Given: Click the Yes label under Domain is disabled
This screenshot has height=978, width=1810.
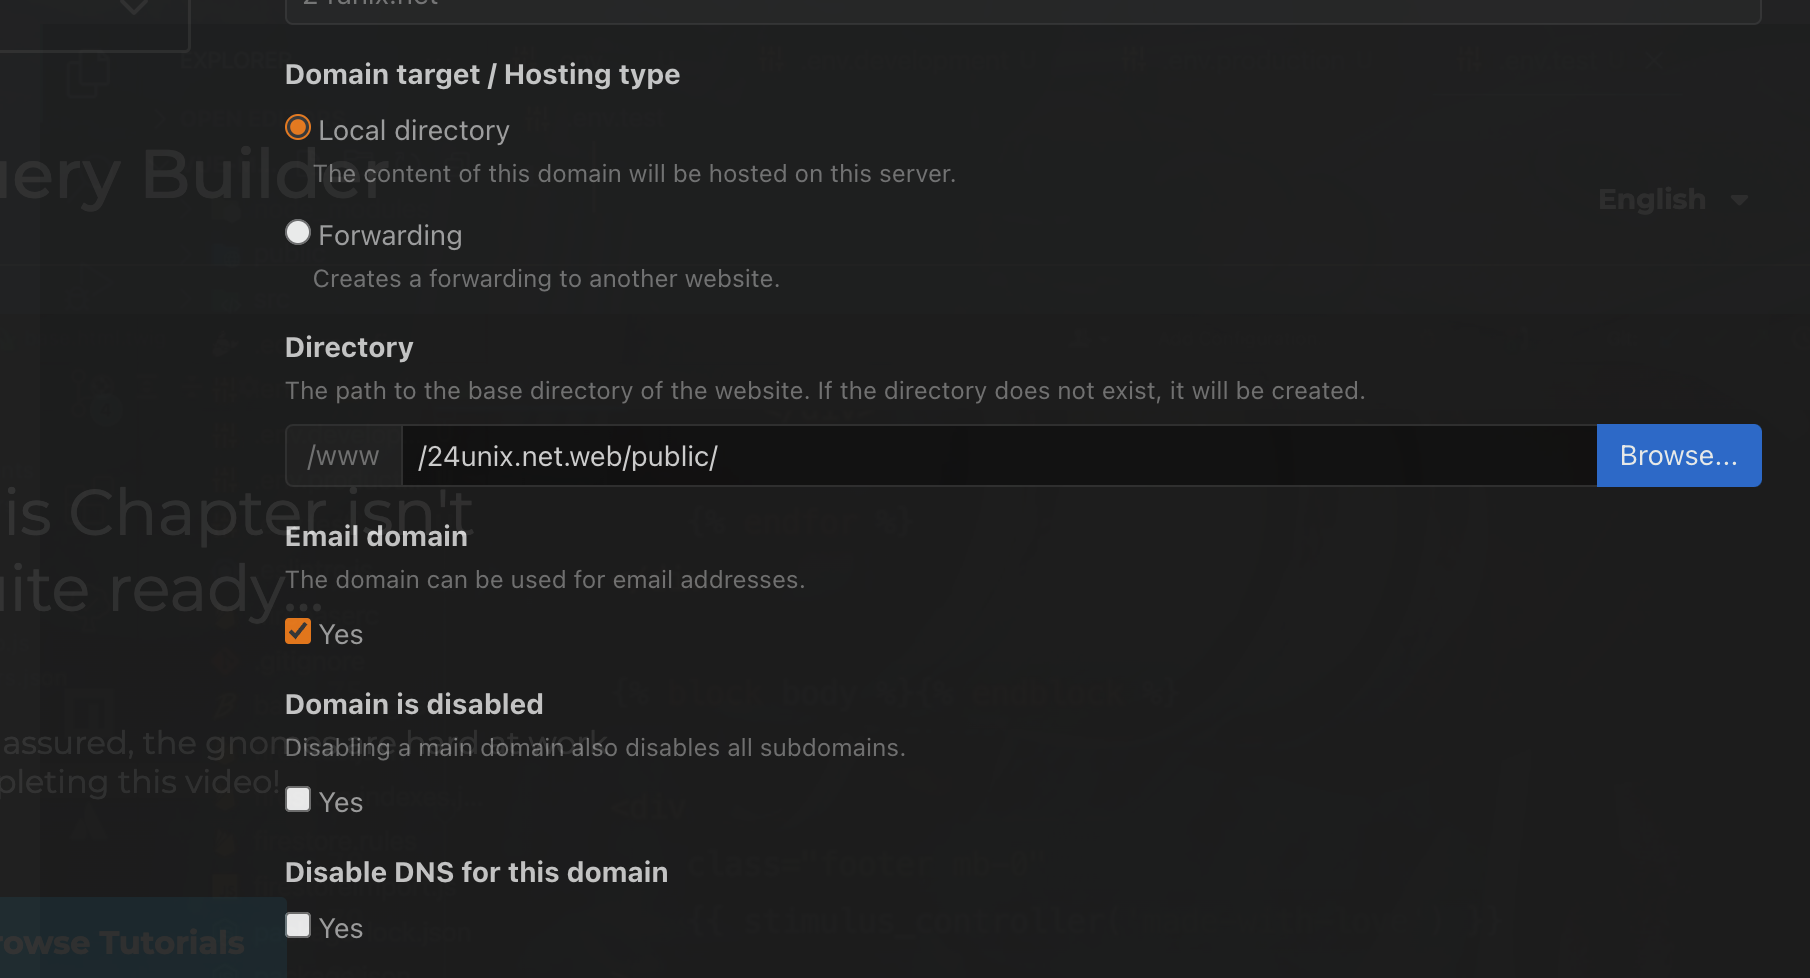Looking at the screenshot, I should [341, 803].
